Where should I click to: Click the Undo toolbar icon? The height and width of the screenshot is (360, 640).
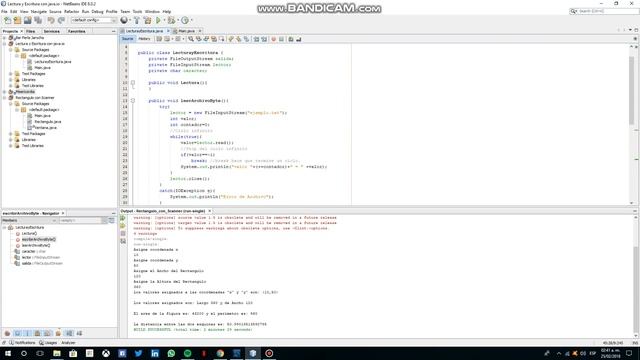tap(51, 20)
